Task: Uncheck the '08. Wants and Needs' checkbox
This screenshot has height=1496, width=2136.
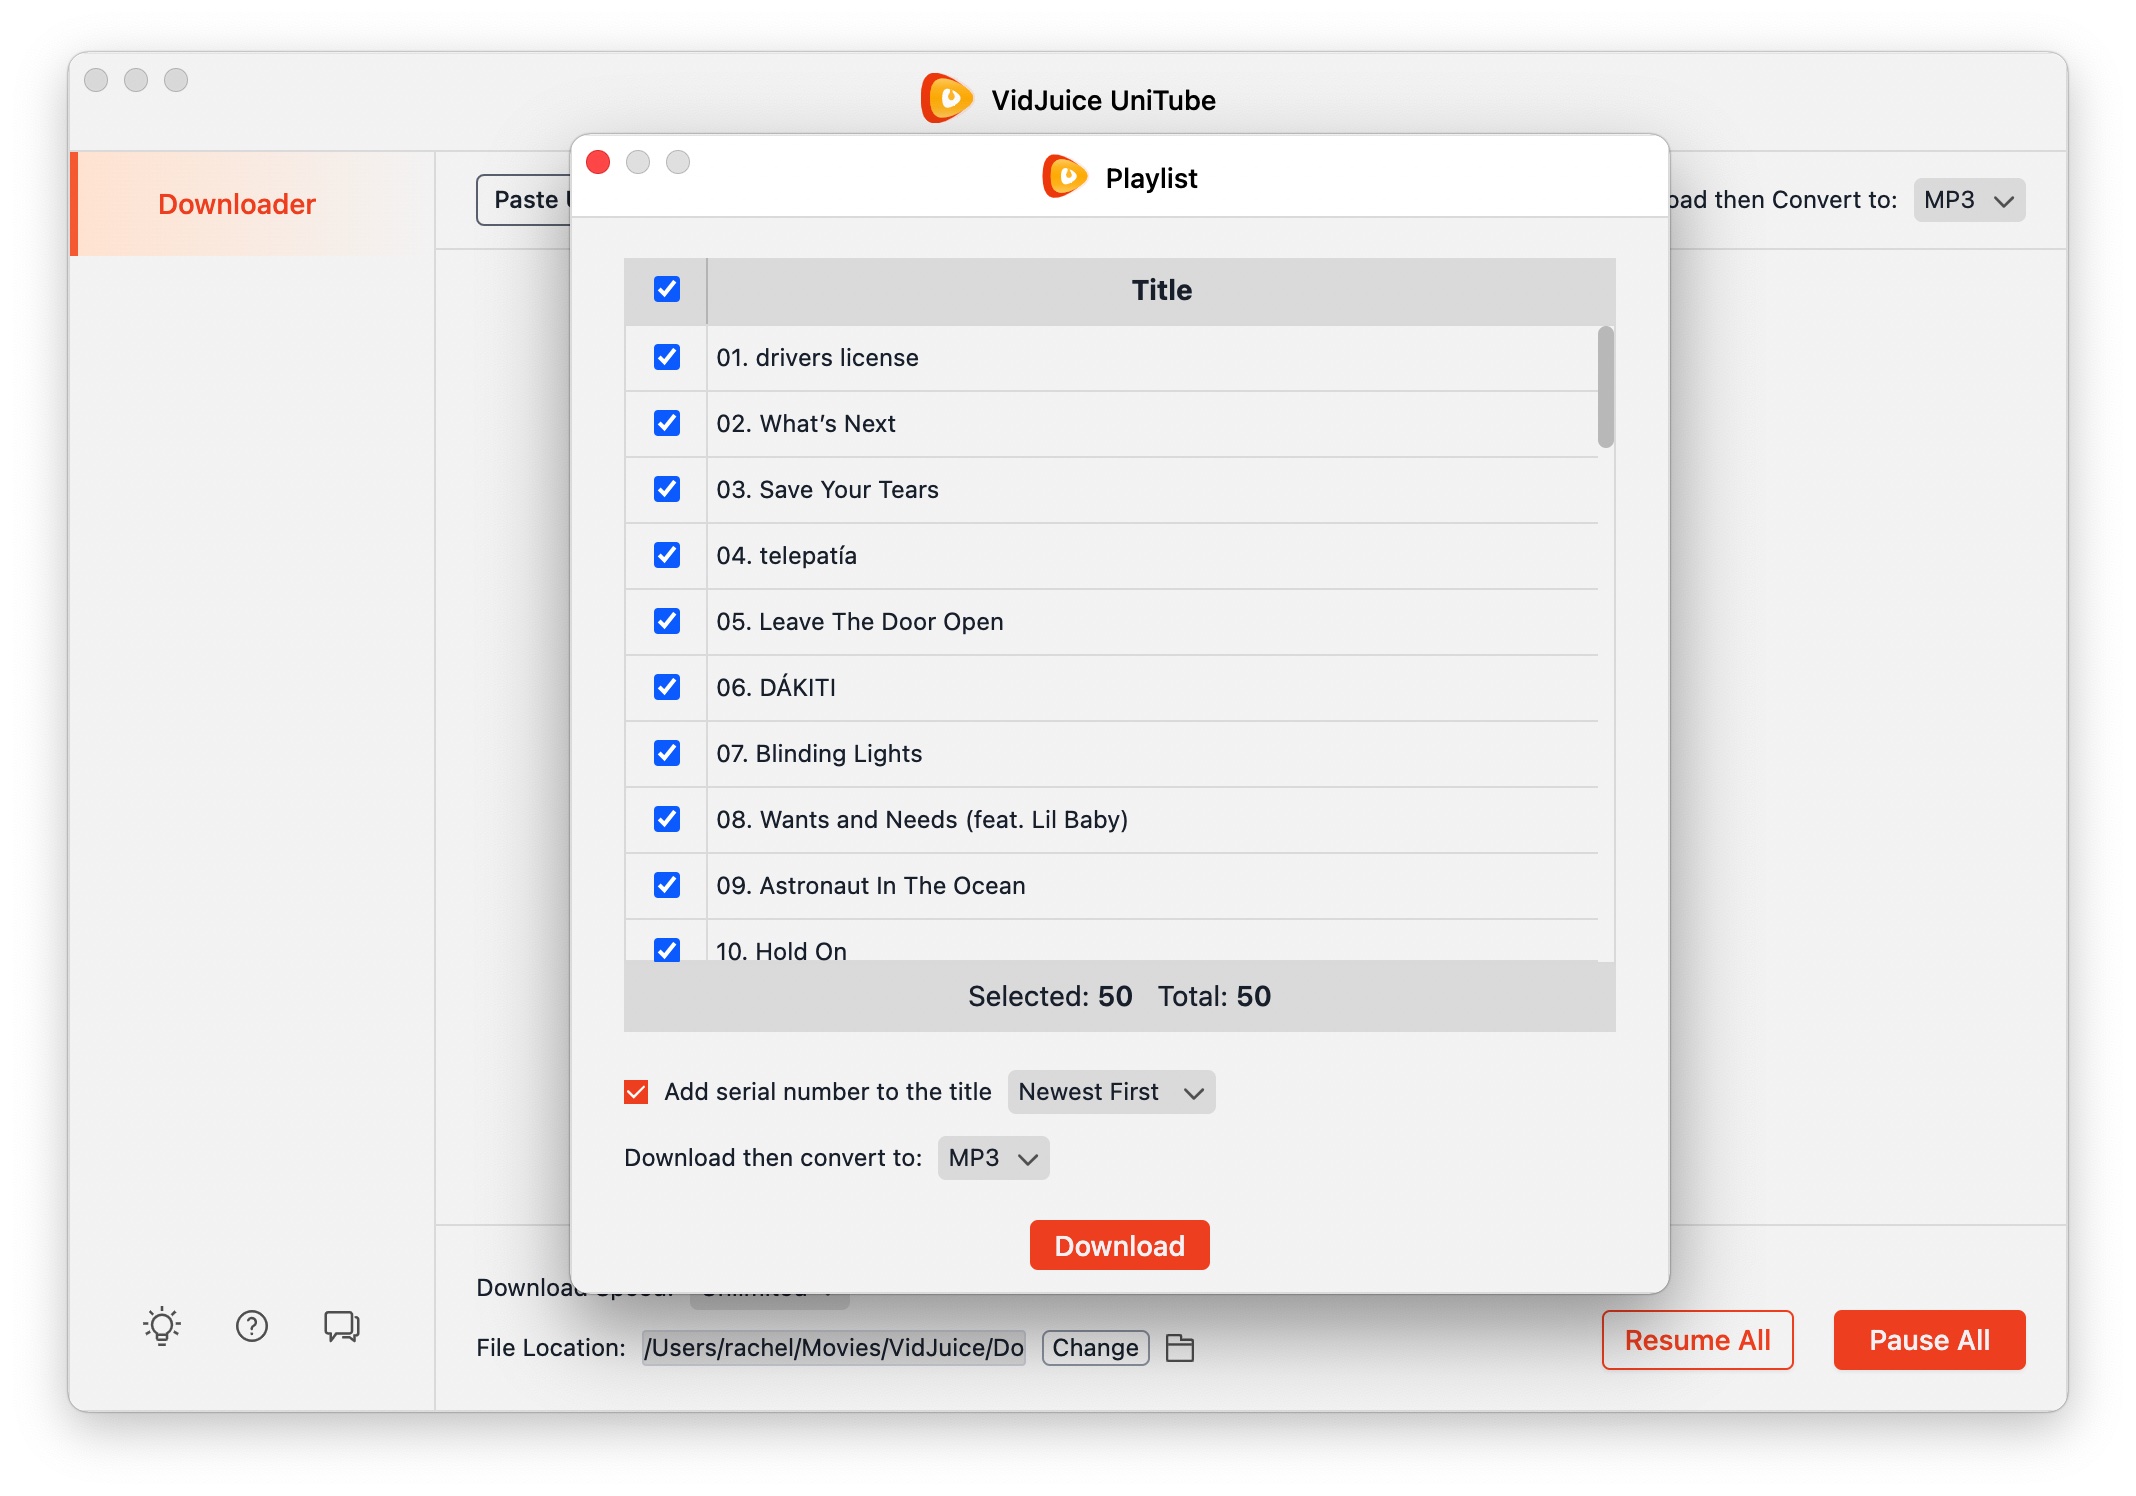Action: pyautogui.click(x=667, y=819)
